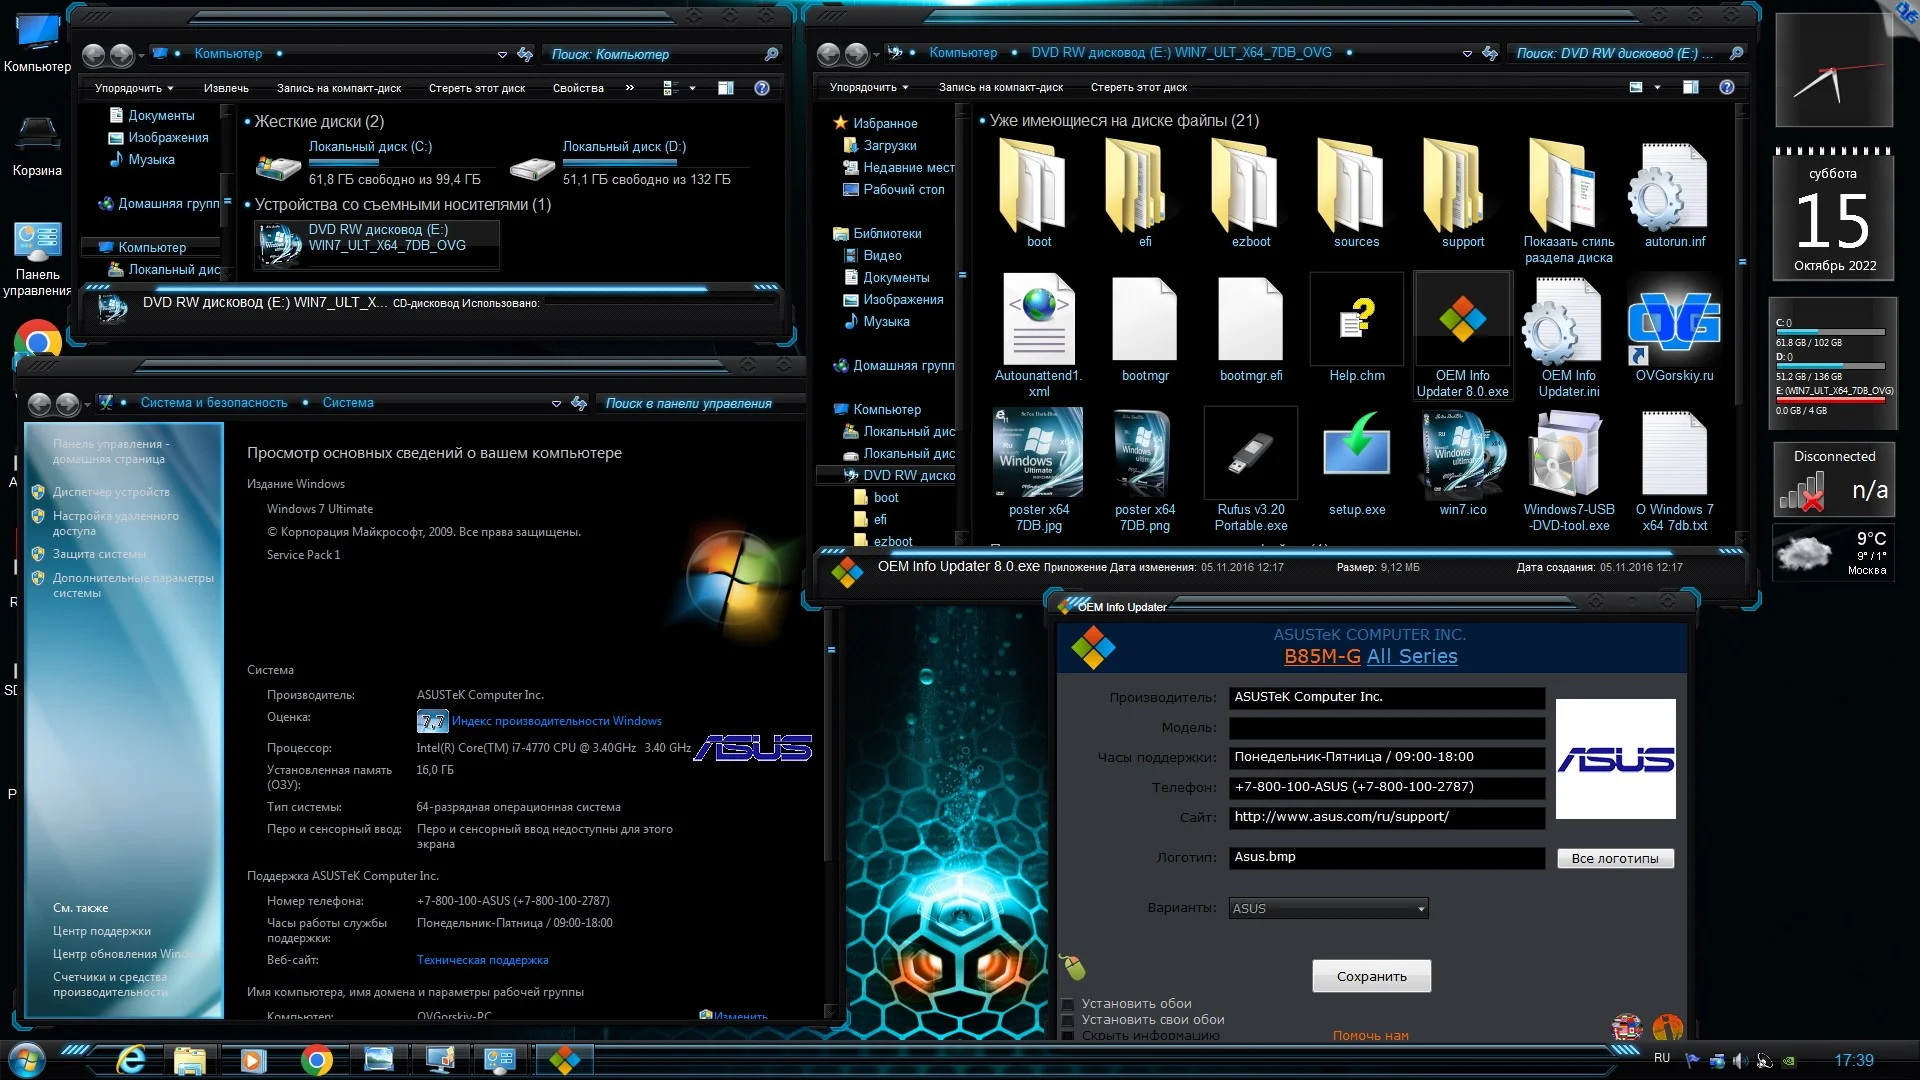Open the 'Упорядочить' dropdown in DVD window
The image size is (1920, 1080).
pyautogui.click(x=868, y=88)
